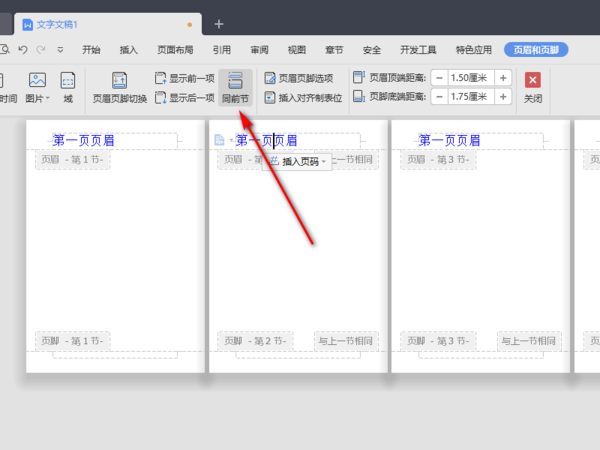Switch to 引用 tab
This screenshot has width=600, height=450.
pyautogui.click(x=222, y=50)
